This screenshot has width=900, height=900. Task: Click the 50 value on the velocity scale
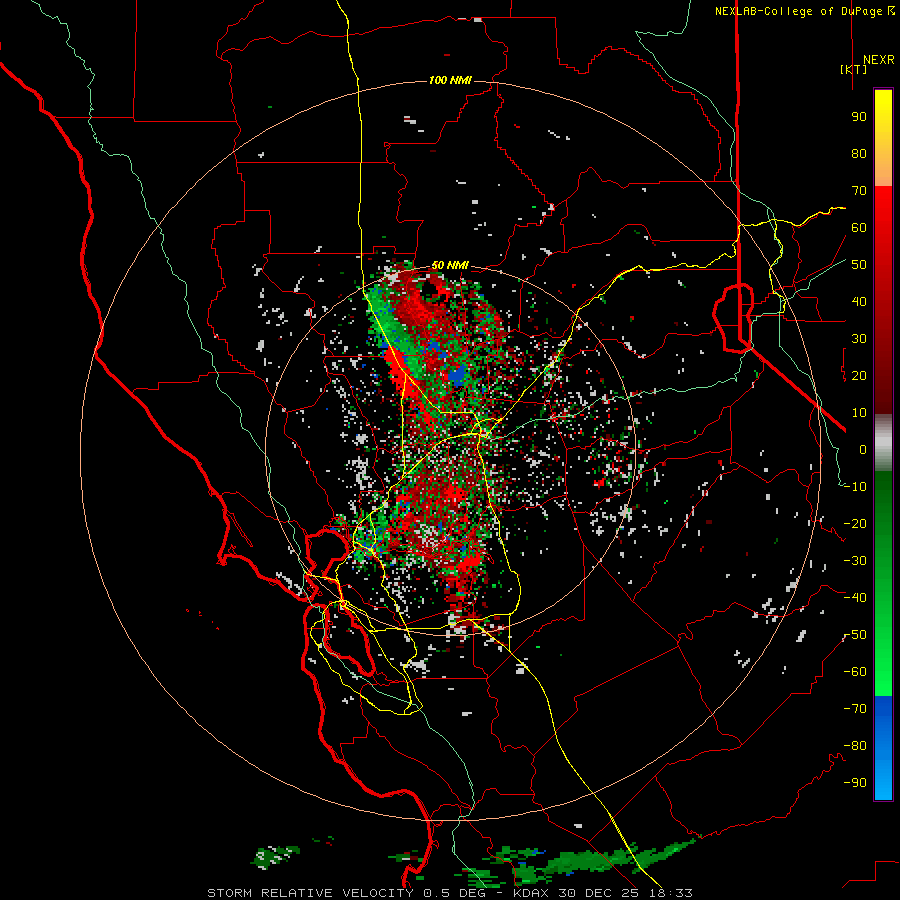point(859,265)
